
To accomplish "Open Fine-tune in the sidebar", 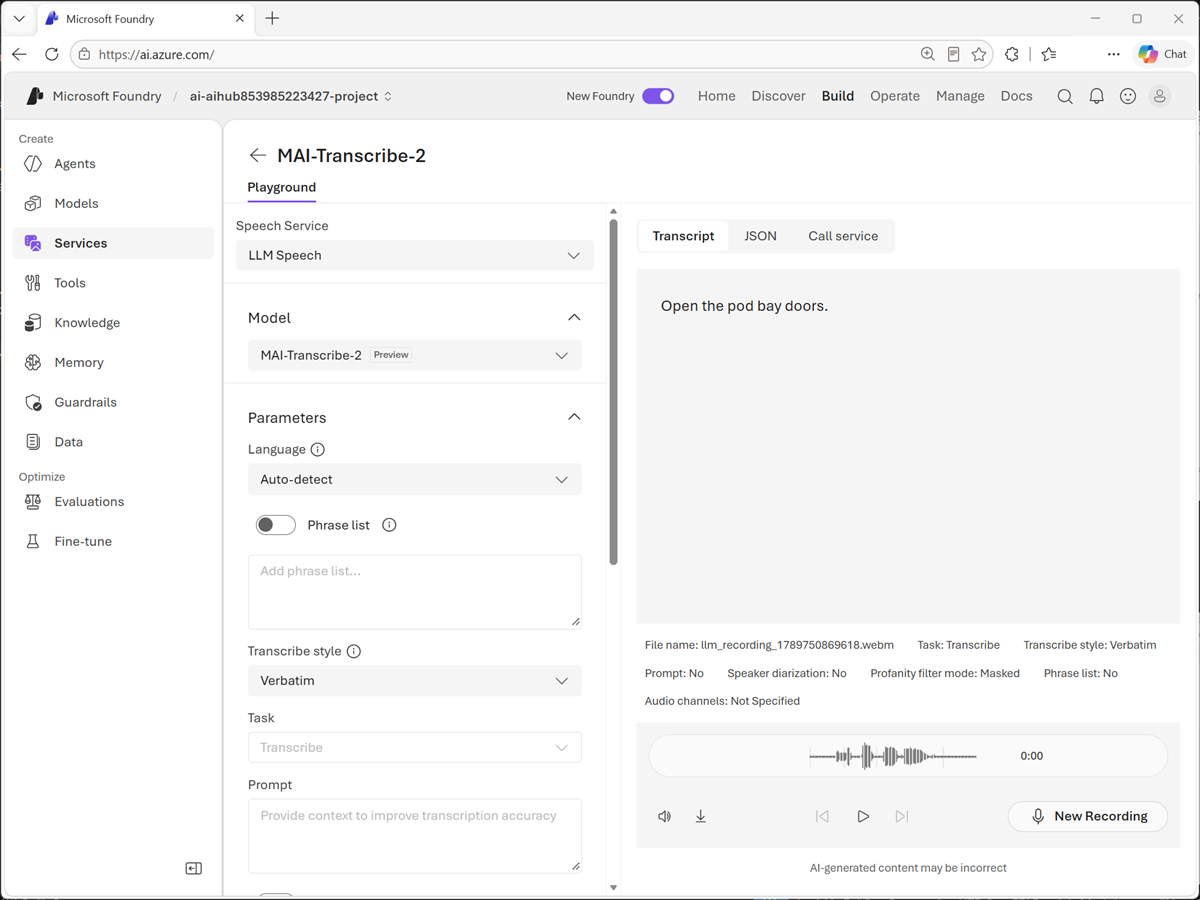I will click(113, 542).
